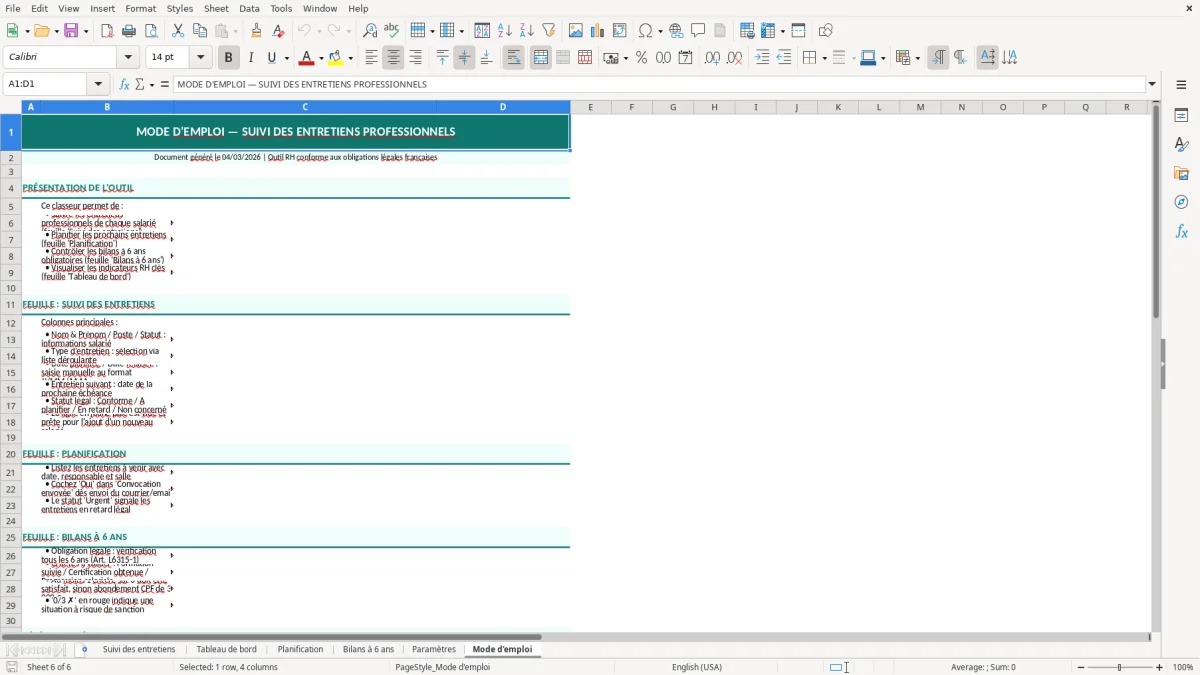The width and height of the screenshot is (1200, 675).
Task: Open the Name Box dropdown arrow
Action: pos(98,84)
